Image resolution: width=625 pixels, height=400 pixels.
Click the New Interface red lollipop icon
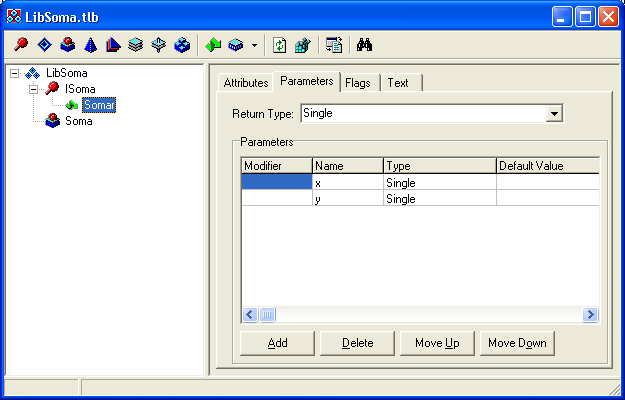coord(21,45)
